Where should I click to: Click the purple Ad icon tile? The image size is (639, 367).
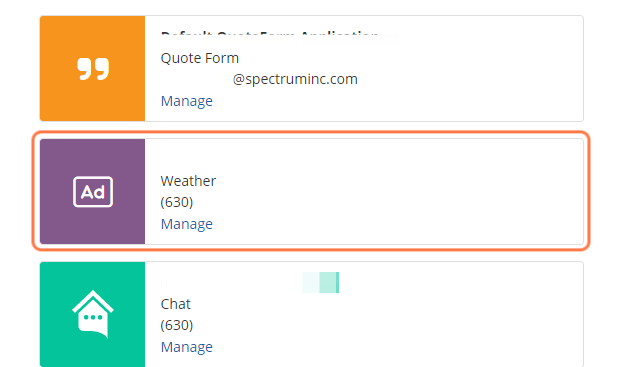[x=93, y=191]
